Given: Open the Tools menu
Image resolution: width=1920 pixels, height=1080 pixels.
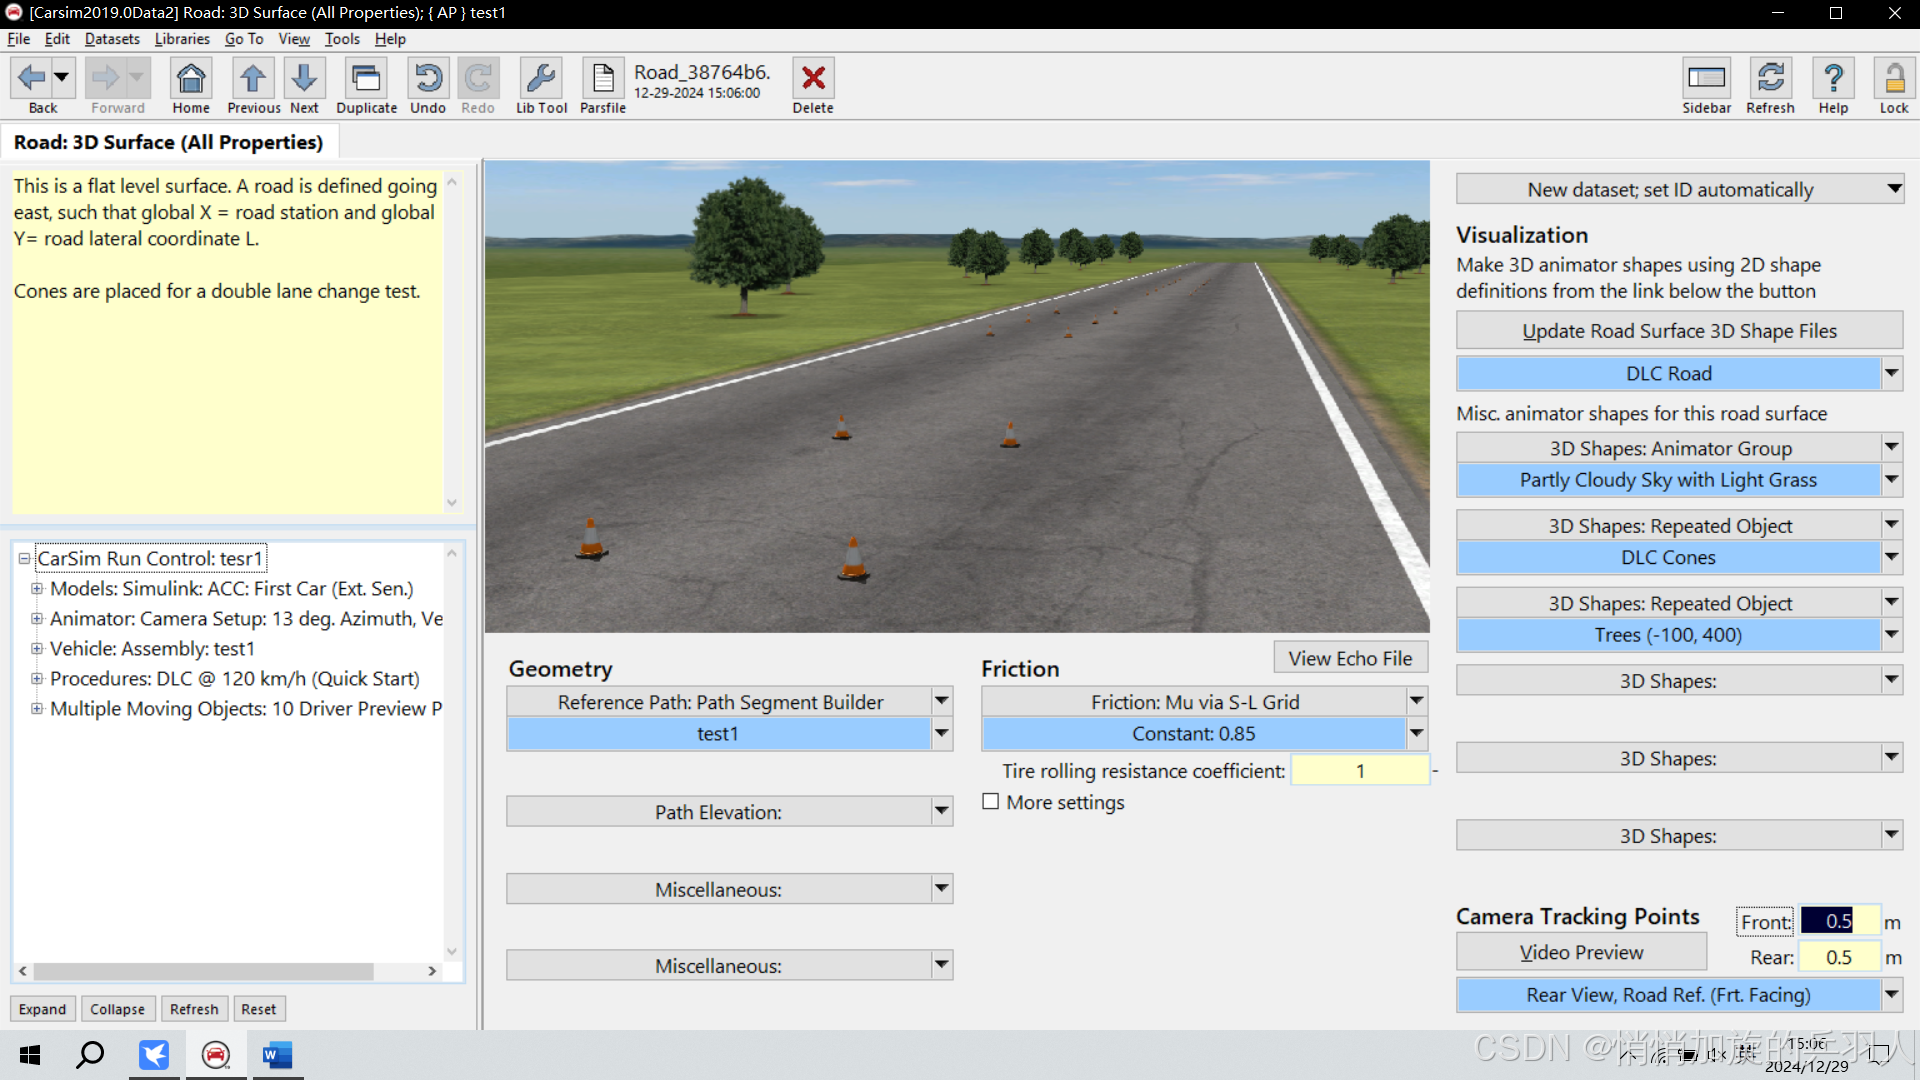Looking at the screenshot, I should (341, 39).
